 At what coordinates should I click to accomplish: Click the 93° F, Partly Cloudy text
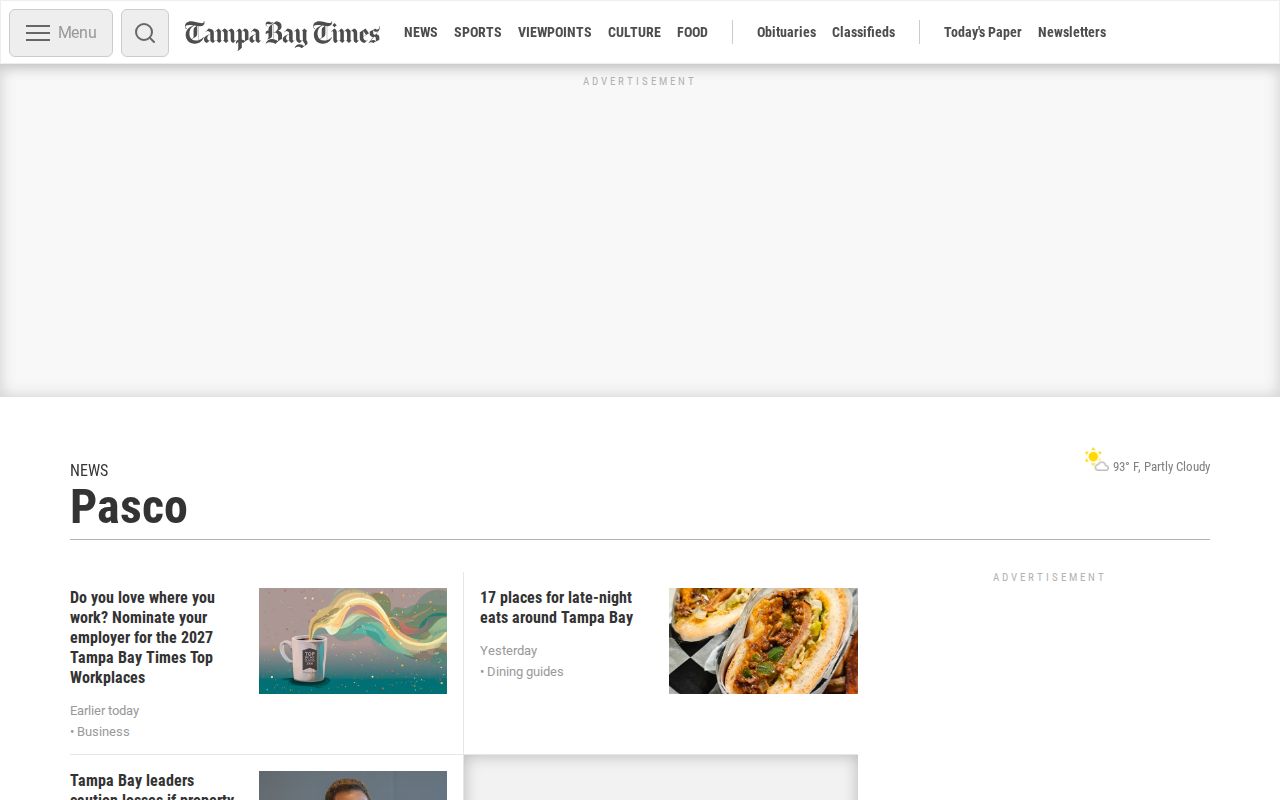click(x=1161, y=467)
